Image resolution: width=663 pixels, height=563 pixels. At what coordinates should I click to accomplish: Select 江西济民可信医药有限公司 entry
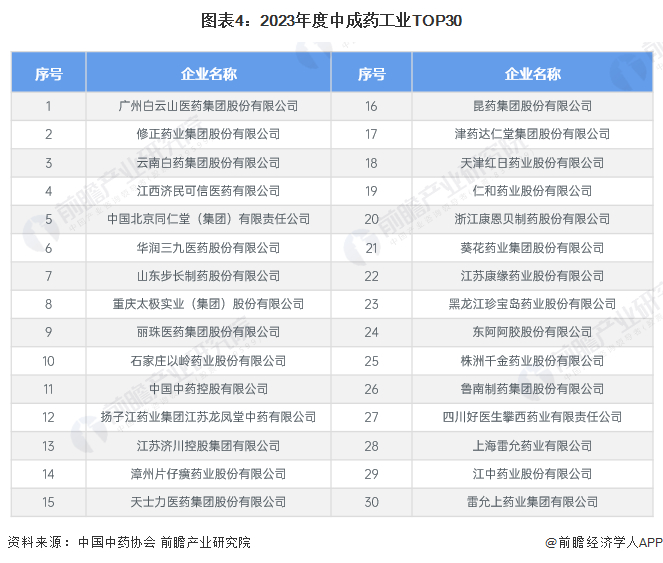click(208, 191)
